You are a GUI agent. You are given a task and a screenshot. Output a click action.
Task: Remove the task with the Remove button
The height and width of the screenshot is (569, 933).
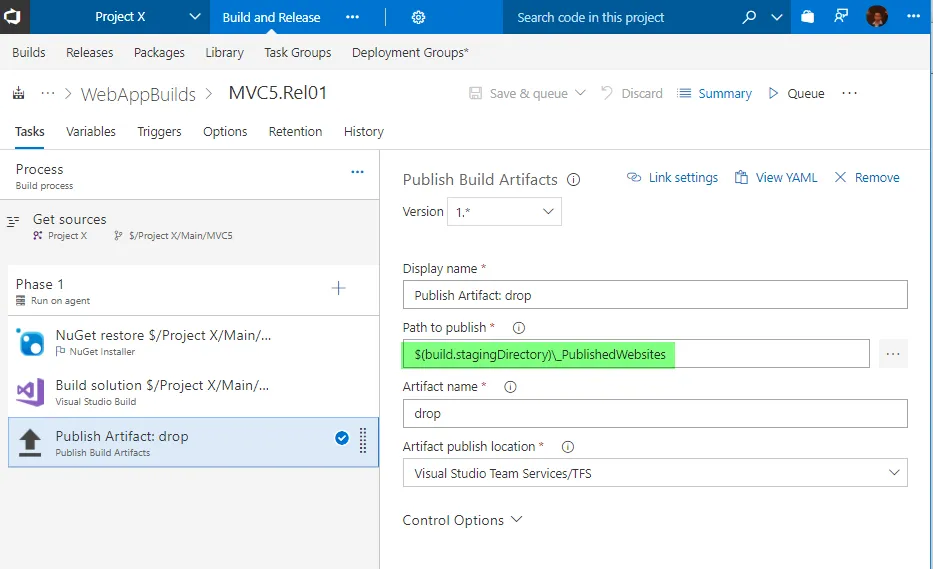click(x=867, y=177)
